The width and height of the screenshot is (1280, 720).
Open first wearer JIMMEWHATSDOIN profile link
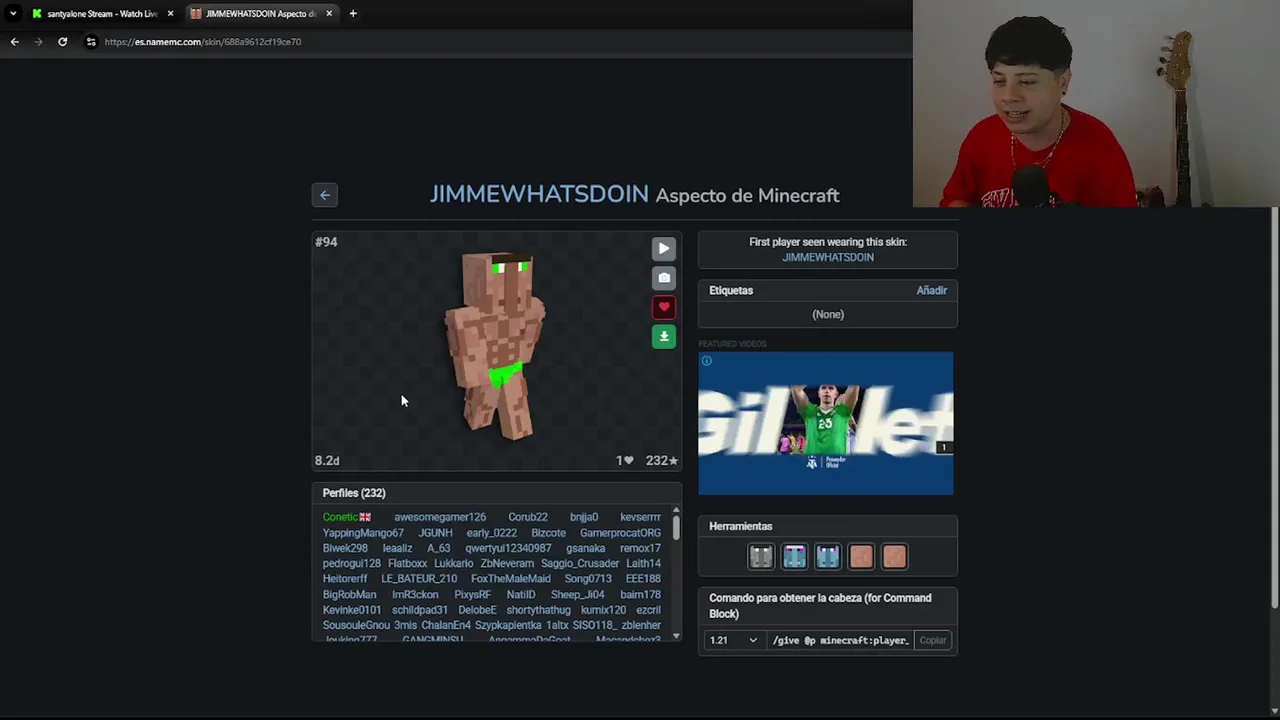click(x=828, y=257)
